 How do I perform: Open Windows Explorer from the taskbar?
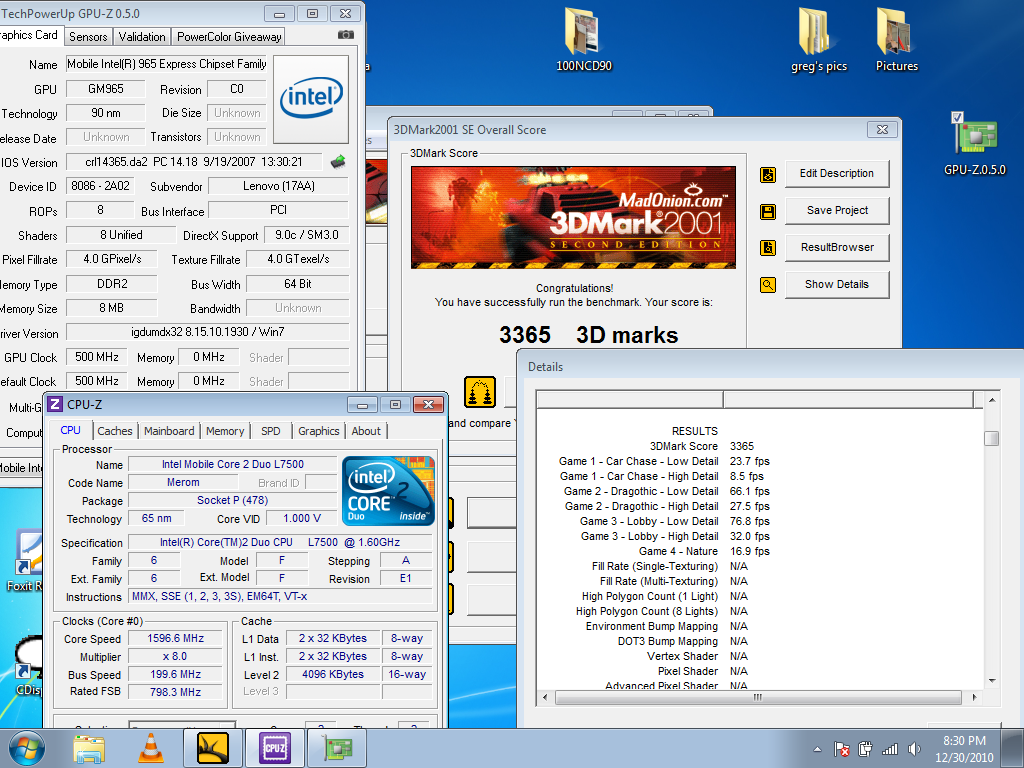(x=89, y=748)
